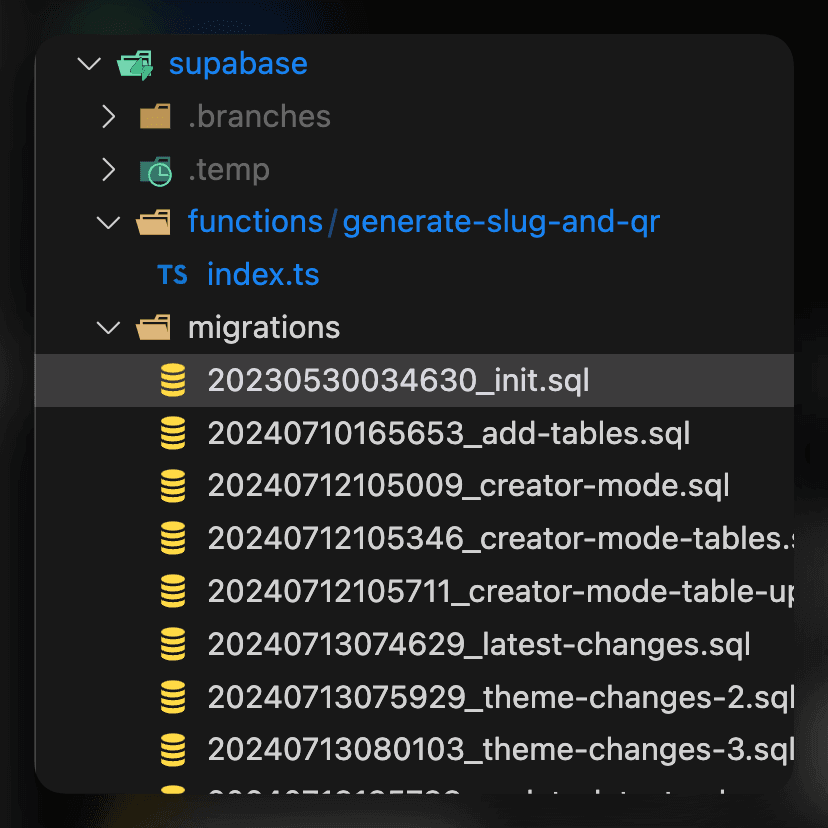The width and height of the screenshot is (828, 828).
Task: Collapse the supabase root folder chevron
Action: coord(89,64)
